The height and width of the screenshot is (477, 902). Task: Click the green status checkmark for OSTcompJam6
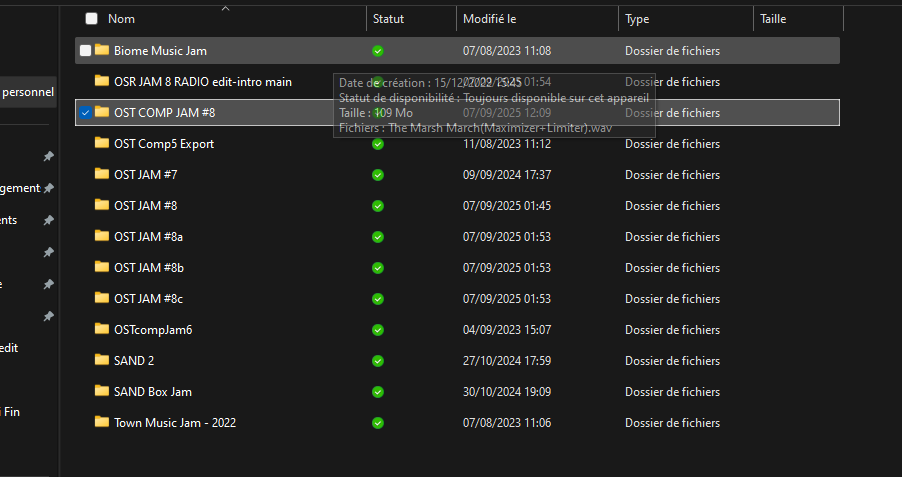click(377, 330)
